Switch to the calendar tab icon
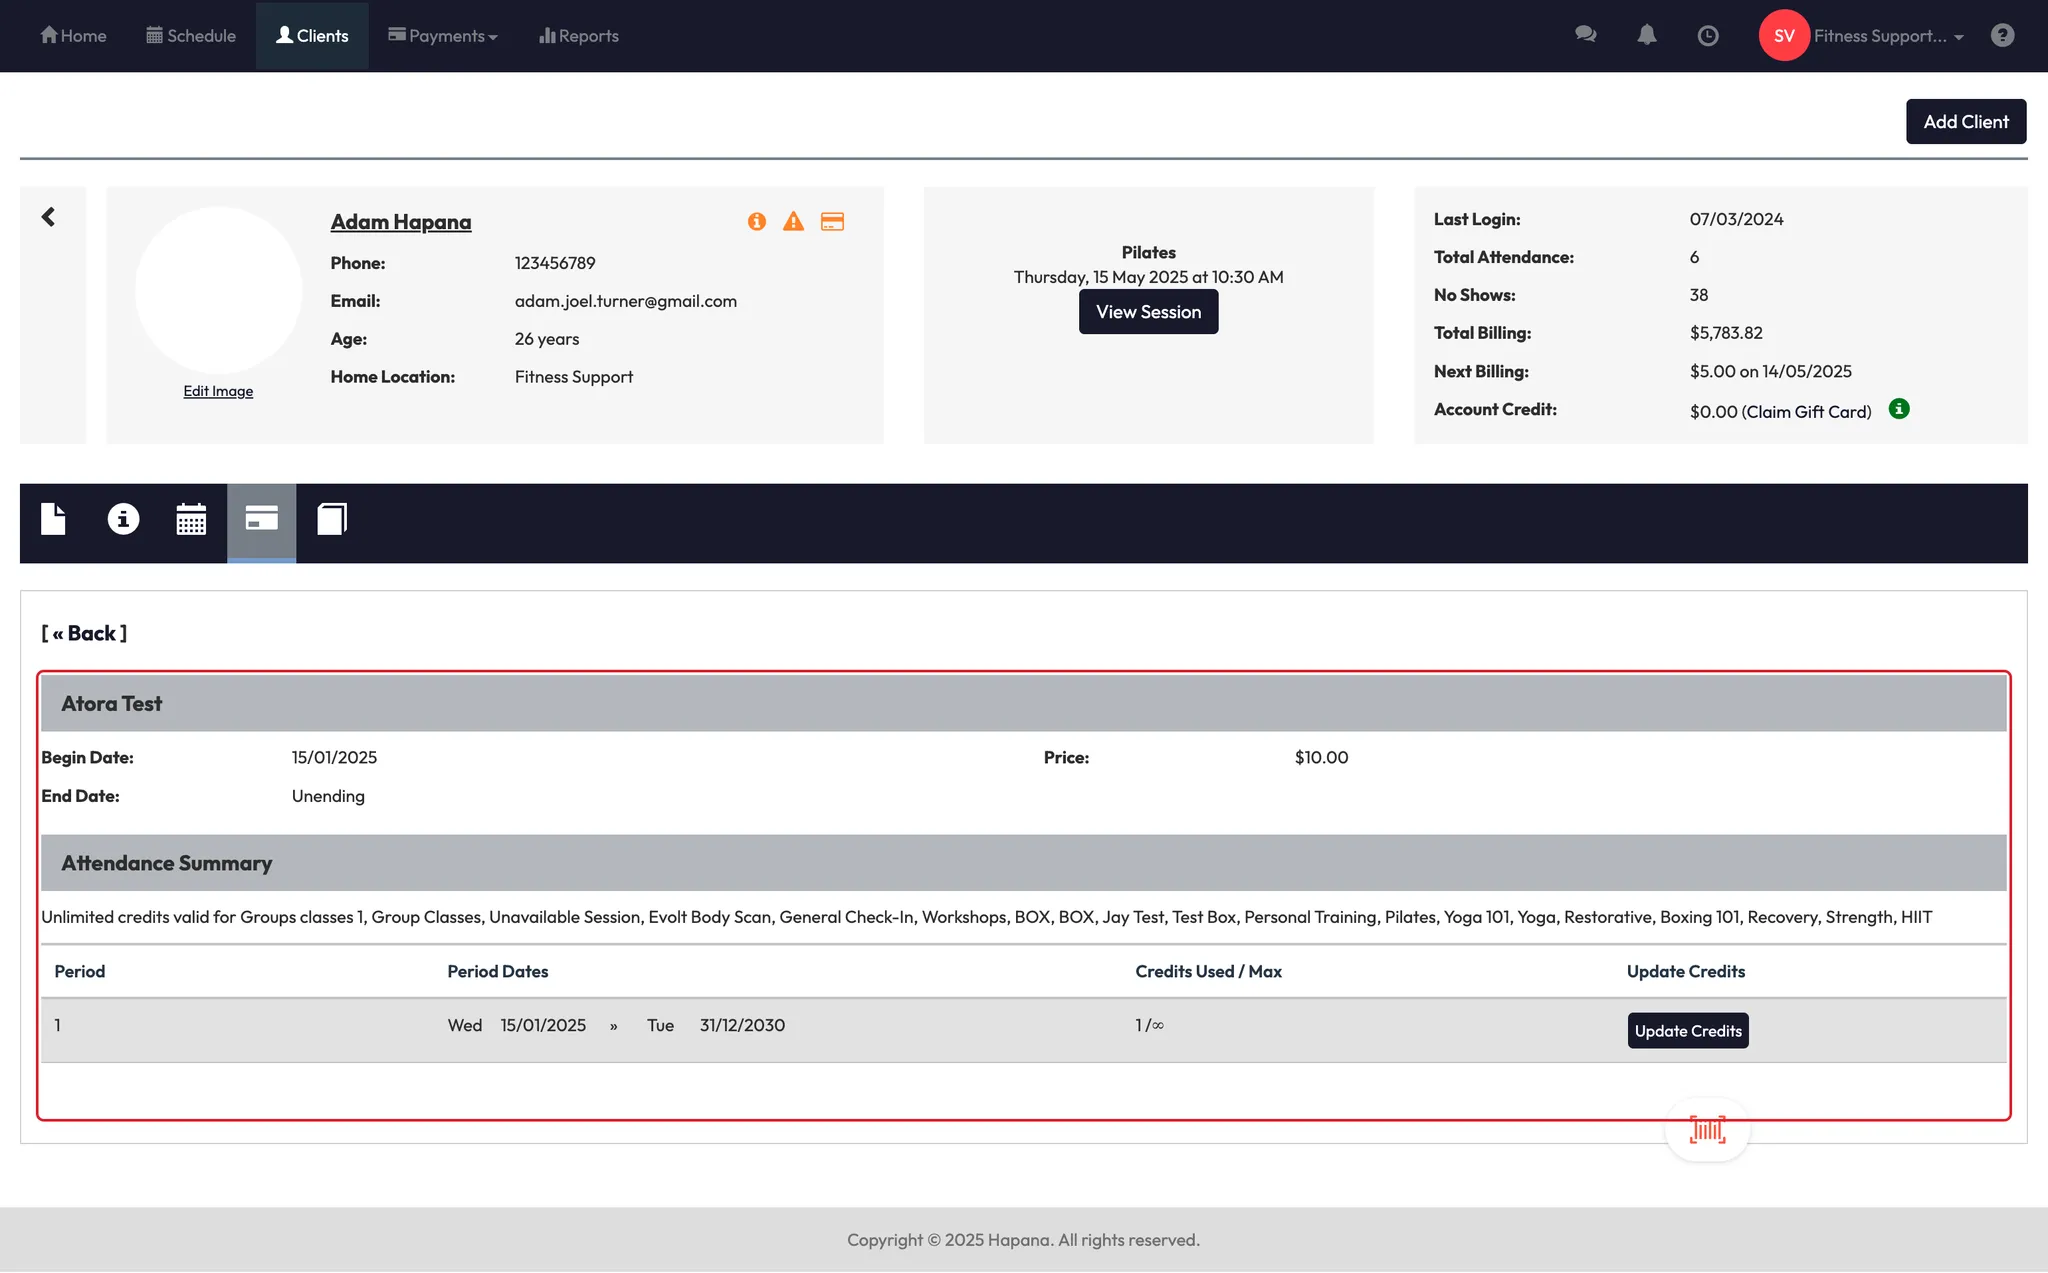 [191, 519]
